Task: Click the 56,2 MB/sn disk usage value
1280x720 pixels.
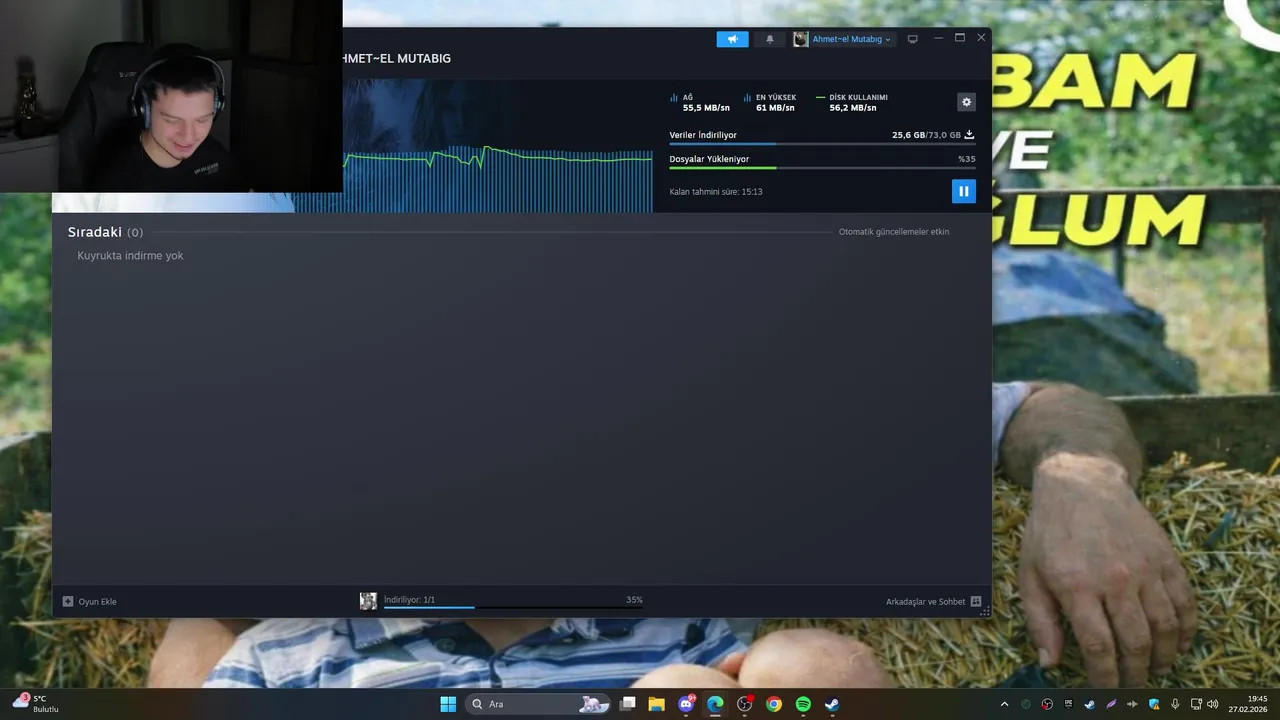Action: pos(853,108)
